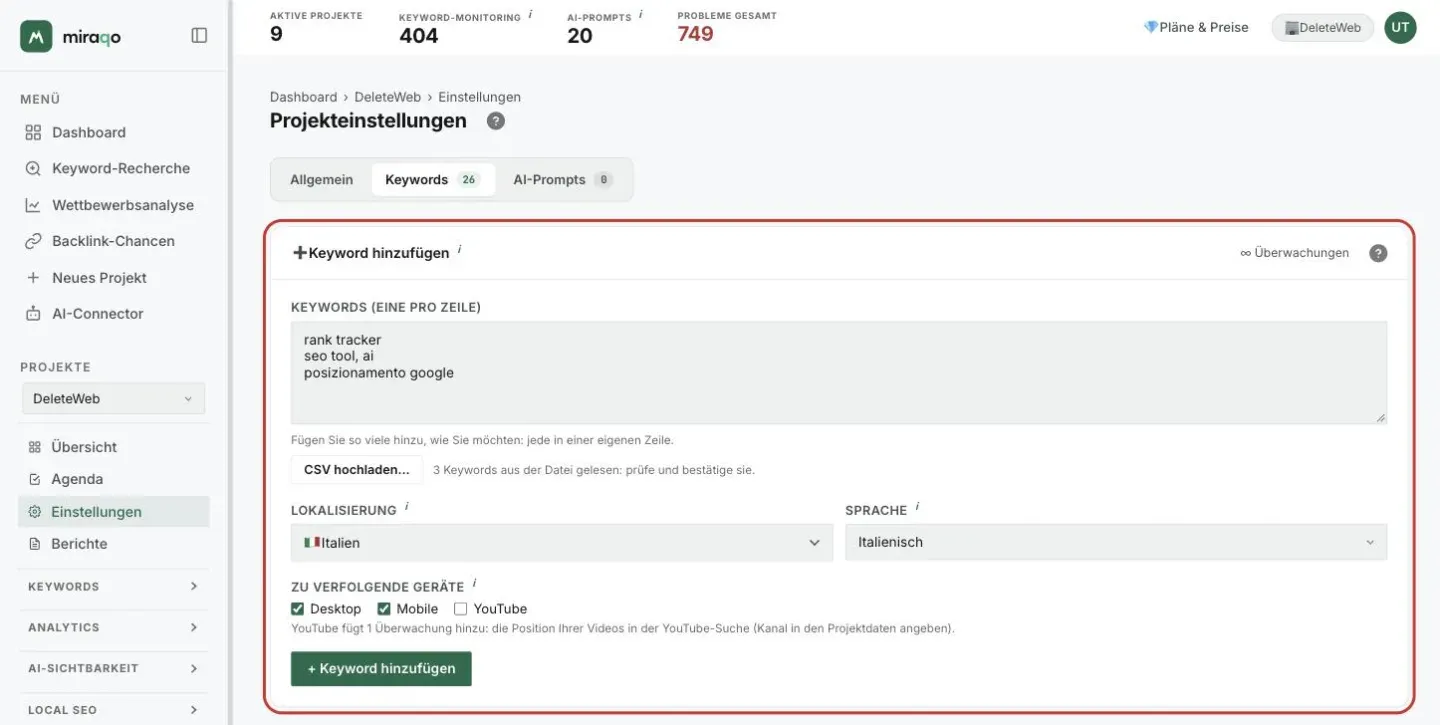Click the help icon next to Überwachungen
The image size is (1440, 725).
click(x=1378, y=253)
